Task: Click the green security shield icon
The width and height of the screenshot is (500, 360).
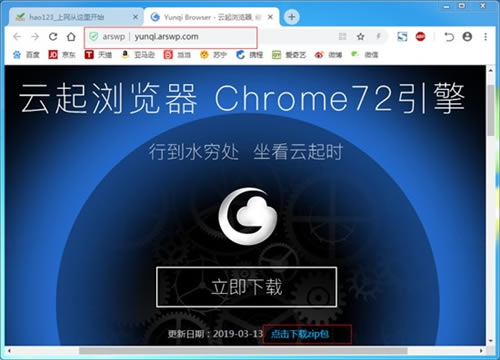Action: tap(94, 36)
